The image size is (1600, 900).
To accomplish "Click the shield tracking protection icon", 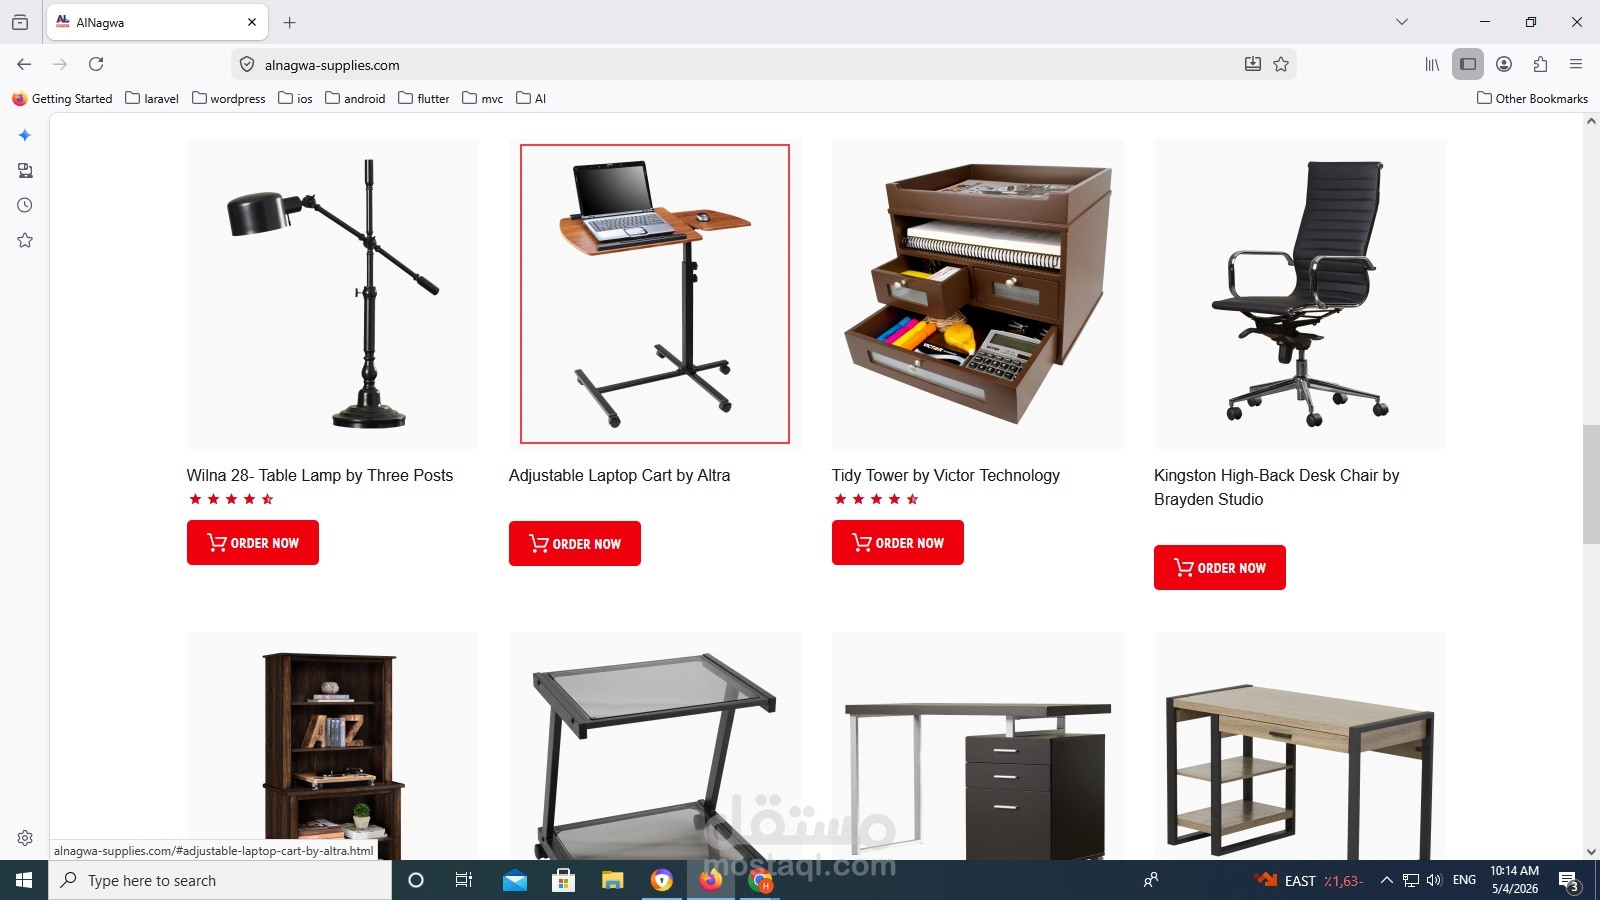I will click(247, 64).
